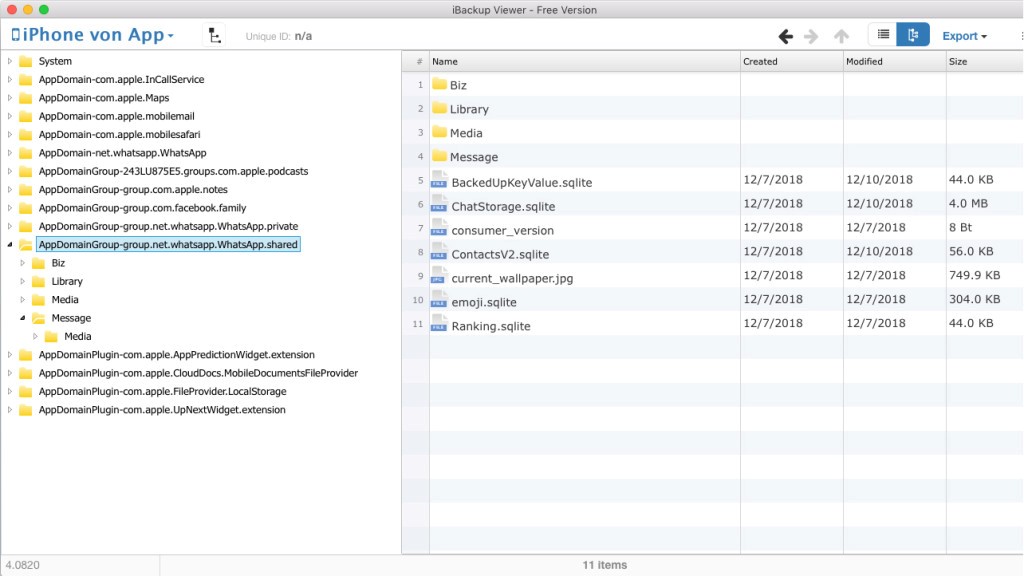This screenshot has width=1024, height=576.
Task: Click the Media folder icon in file list
Action: [x=440, y=132]
